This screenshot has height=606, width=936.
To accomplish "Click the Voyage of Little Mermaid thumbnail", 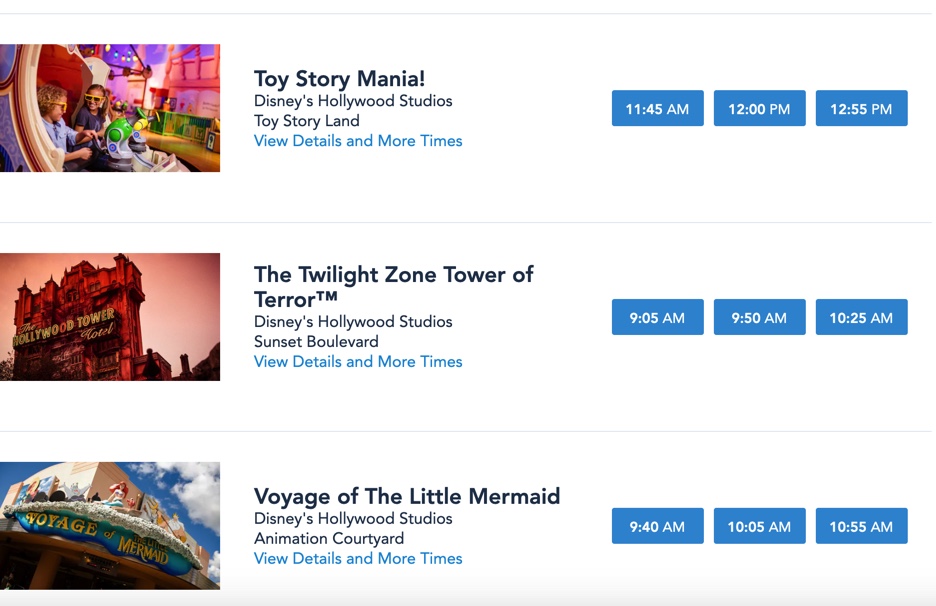I will (x=110, y=525).
